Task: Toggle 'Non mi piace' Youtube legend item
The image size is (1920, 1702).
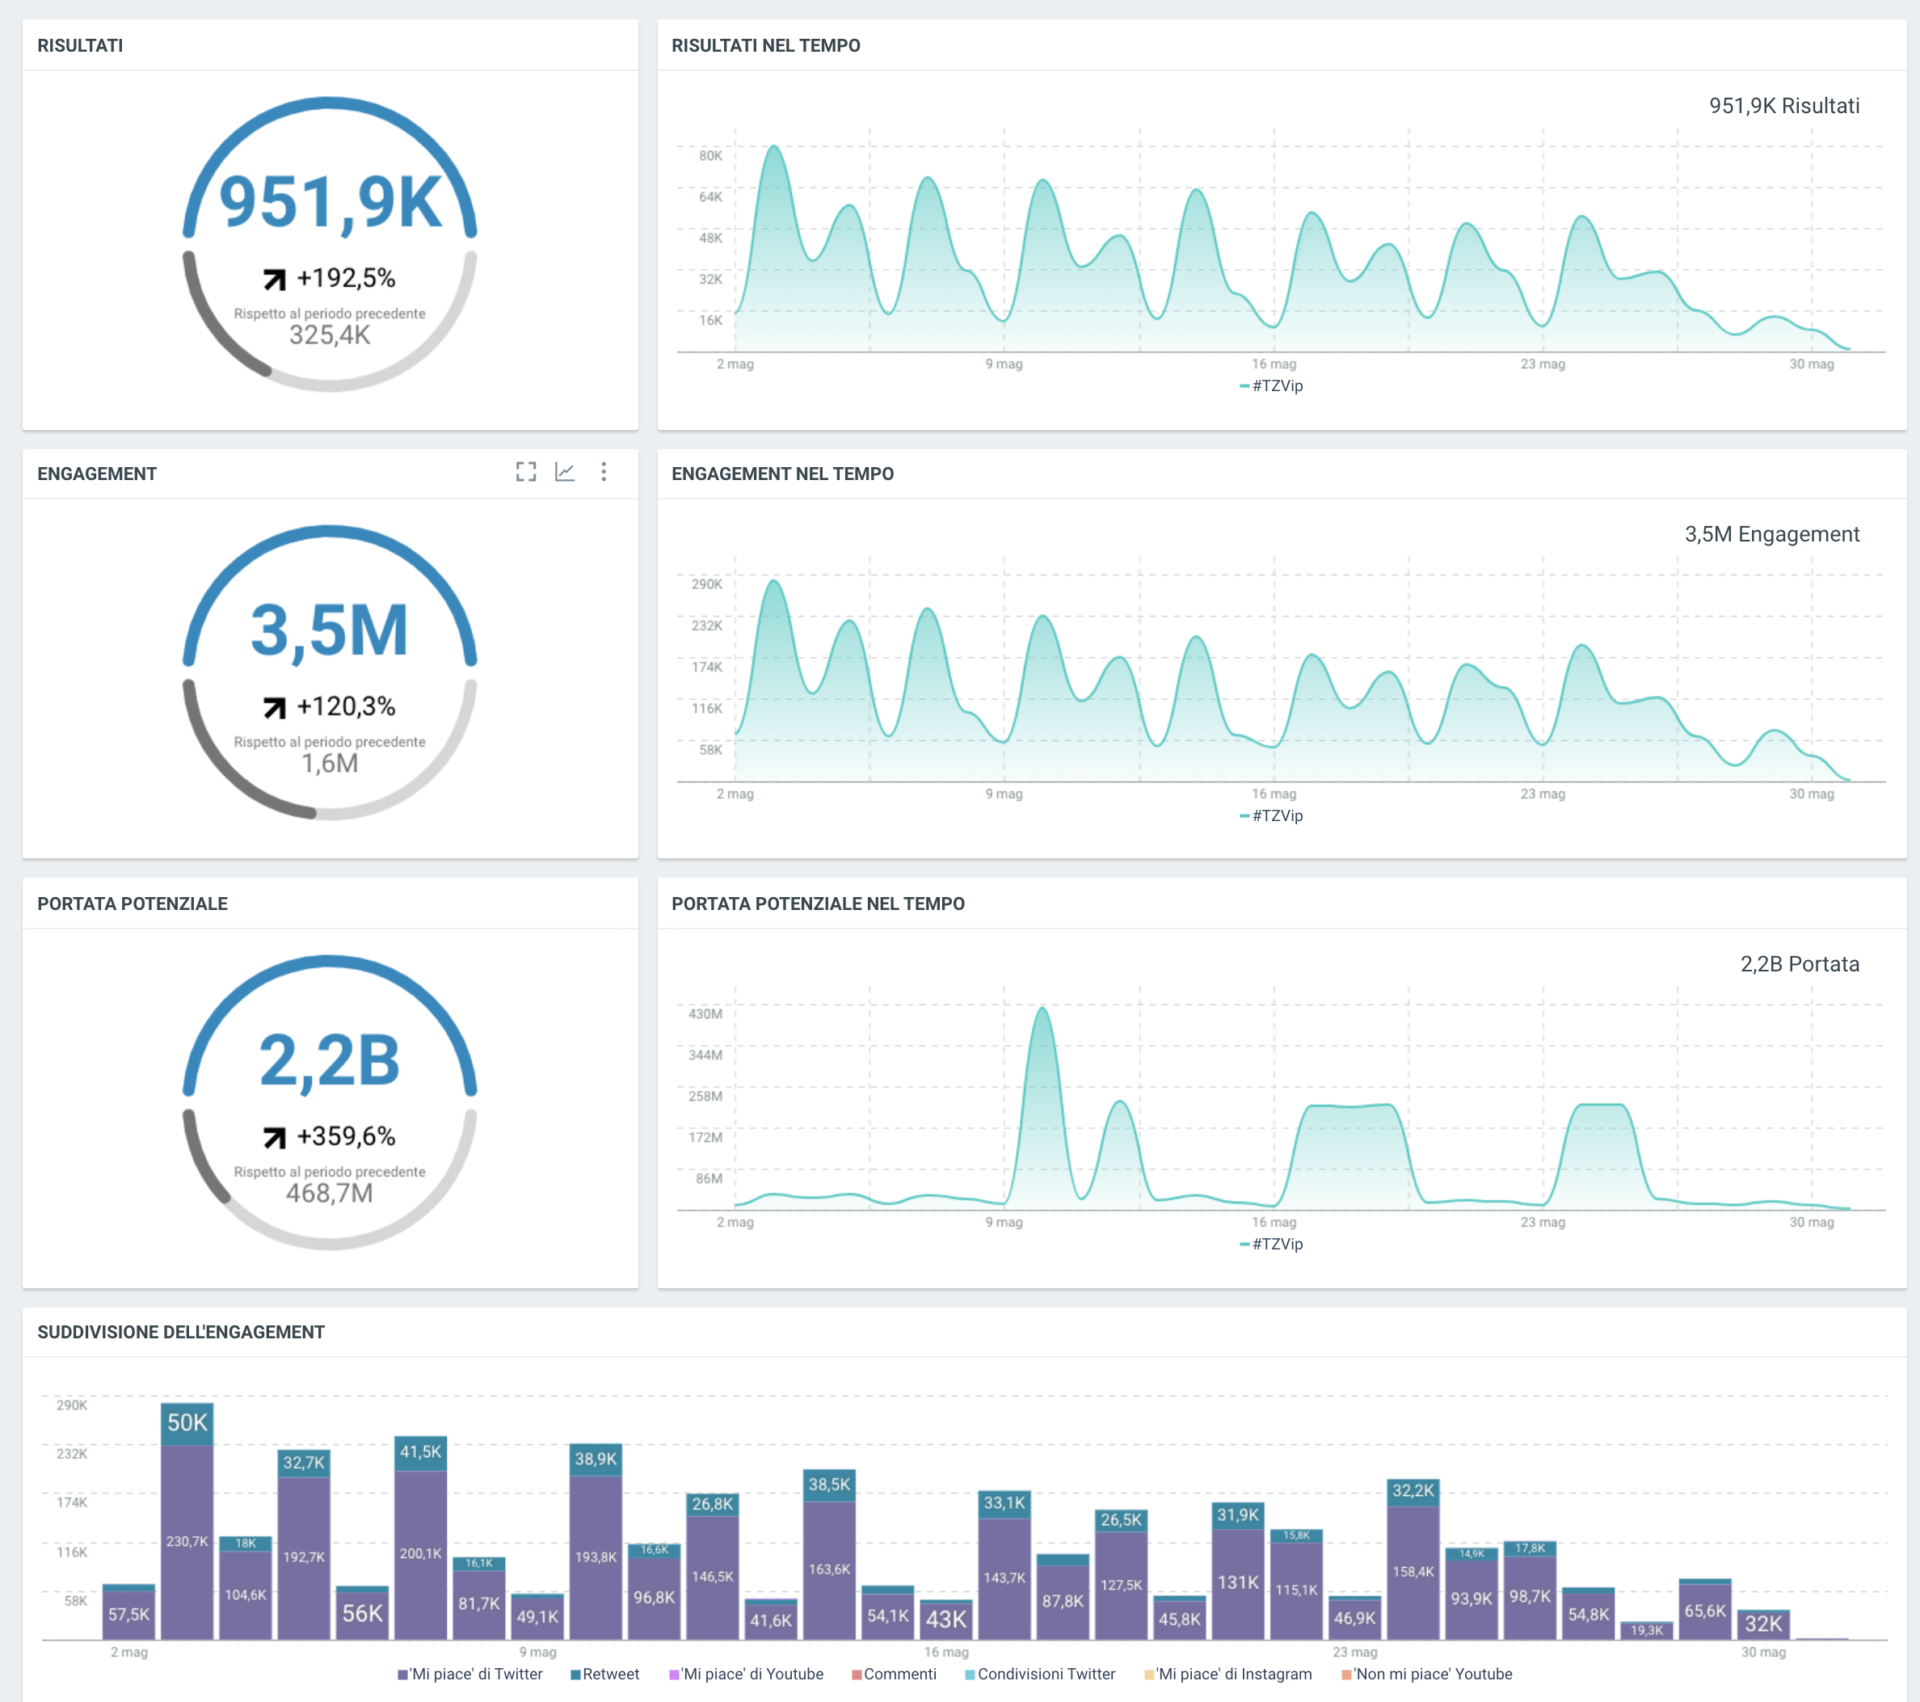Action: tap(1427, 1674)
